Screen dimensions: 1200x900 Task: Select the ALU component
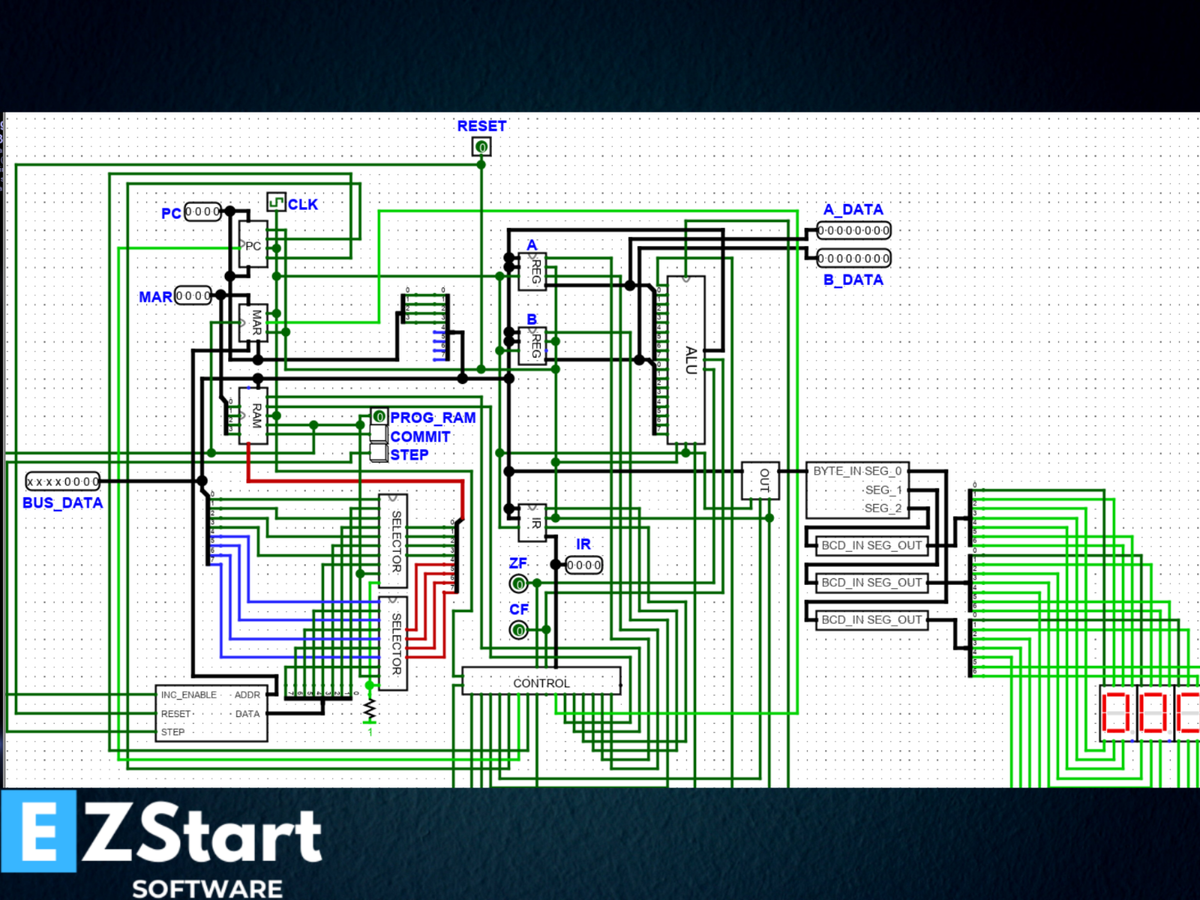[x=685, y=360]
